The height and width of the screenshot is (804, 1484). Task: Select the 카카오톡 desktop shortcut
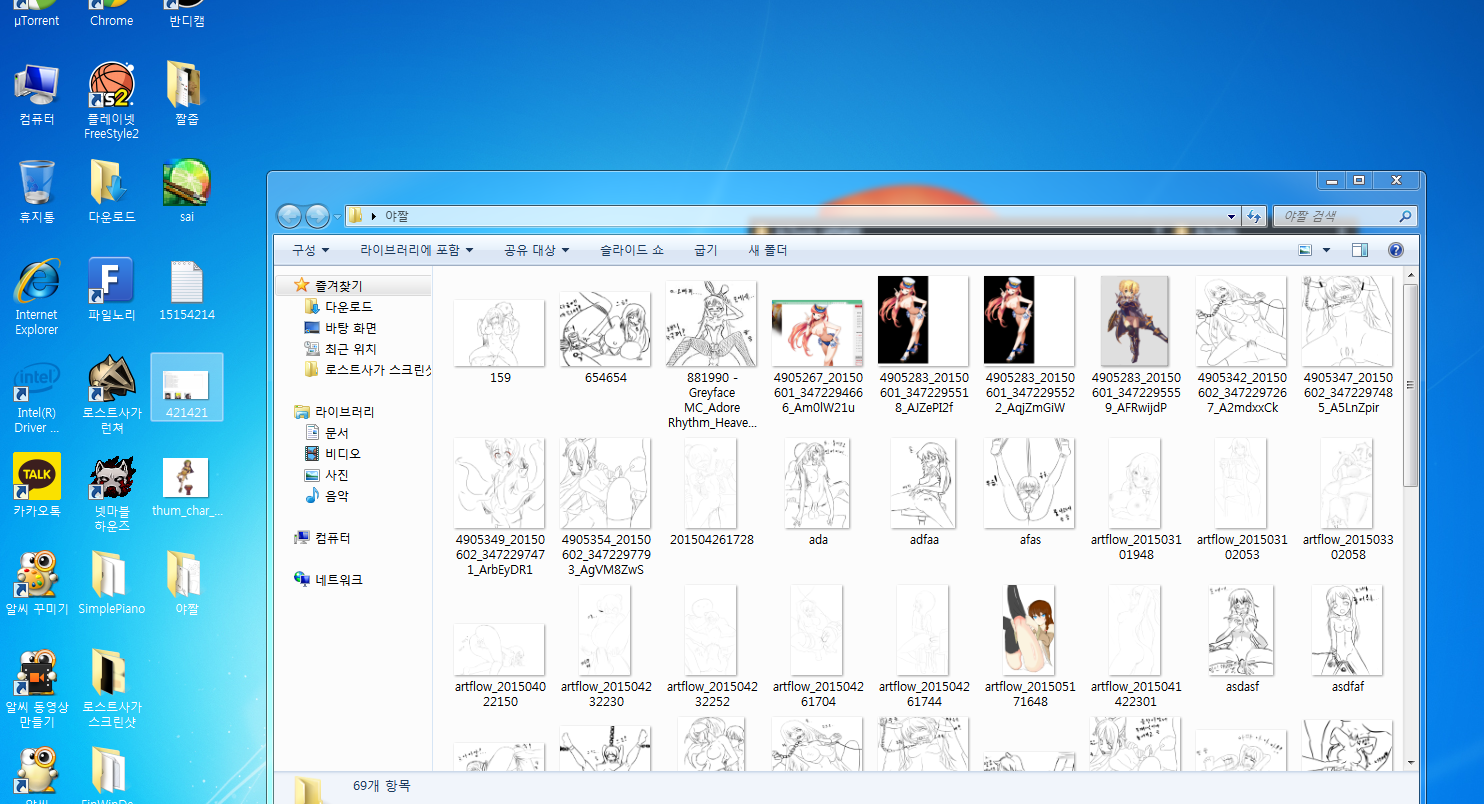[x=37, y=486]
